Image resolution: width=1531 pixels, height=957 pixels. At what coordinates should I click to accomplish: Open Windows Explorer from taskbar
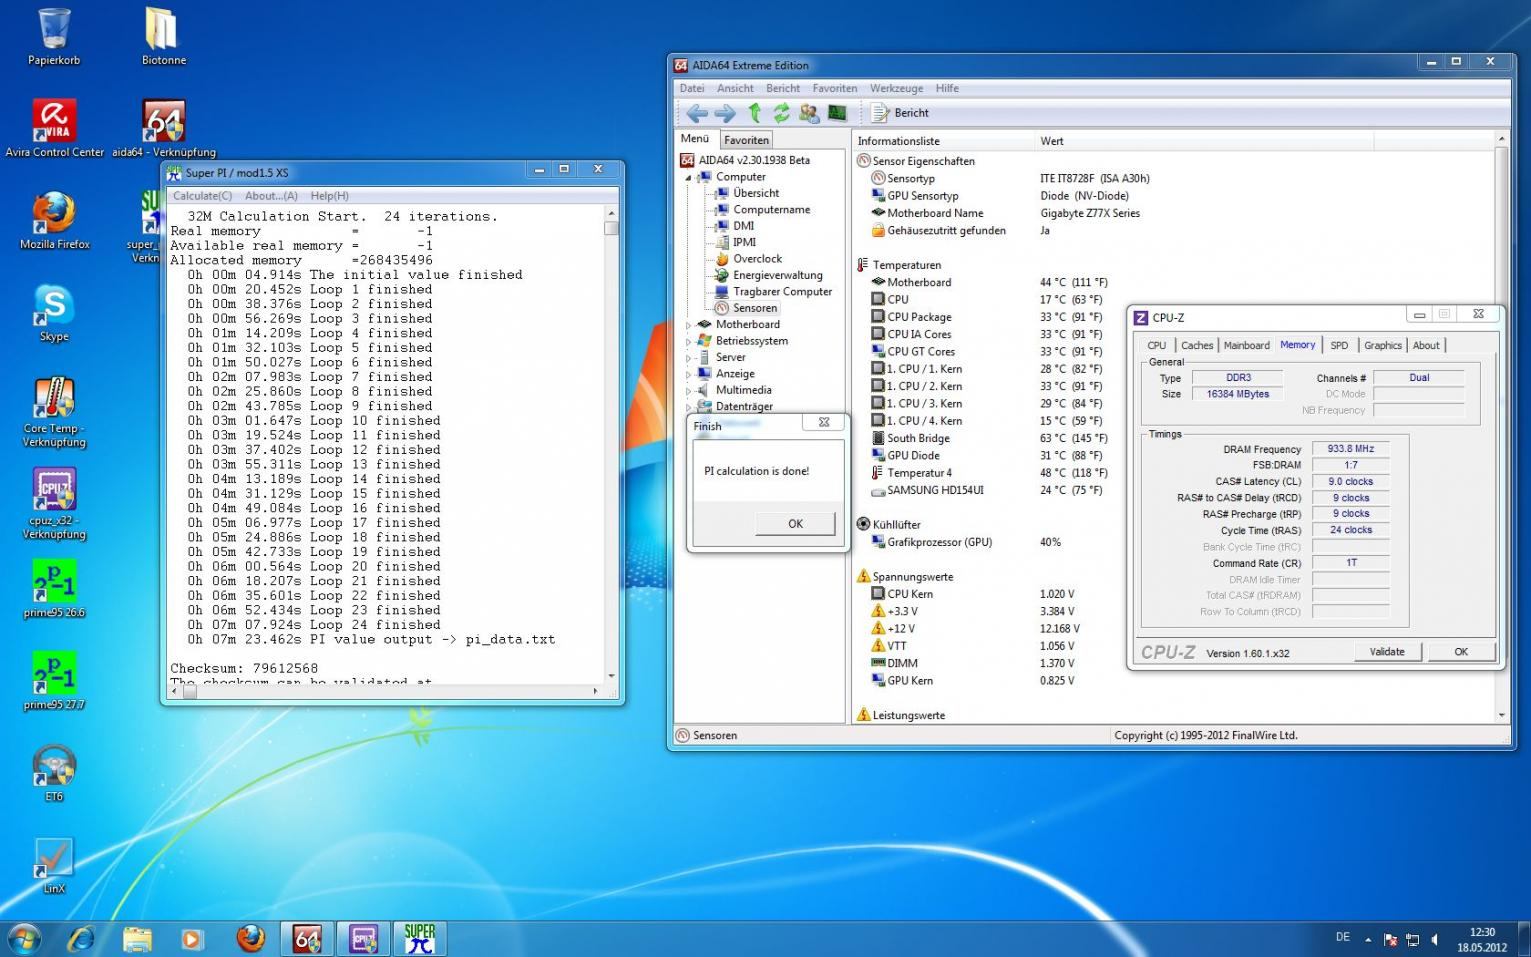coord(137,939)
